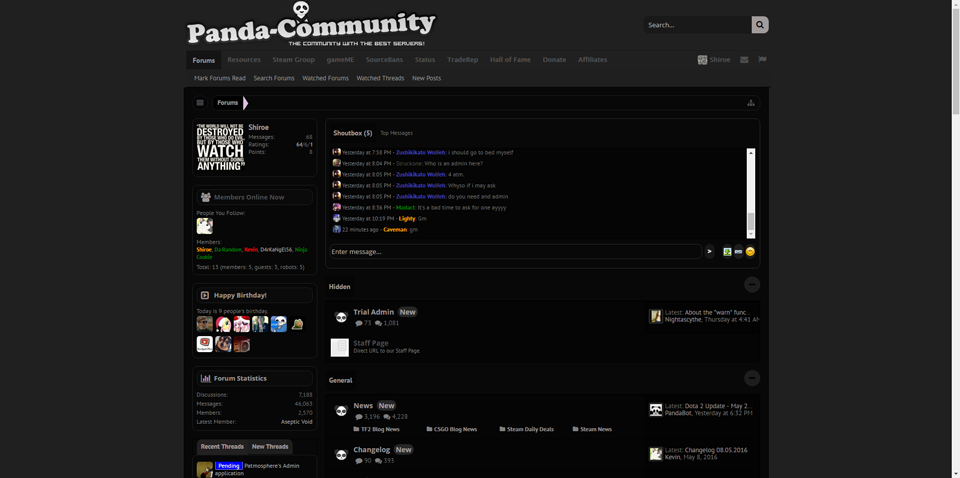960x478 pixels.
Task: Open Shiroe's large profile avatar
Action: (220, 147)
